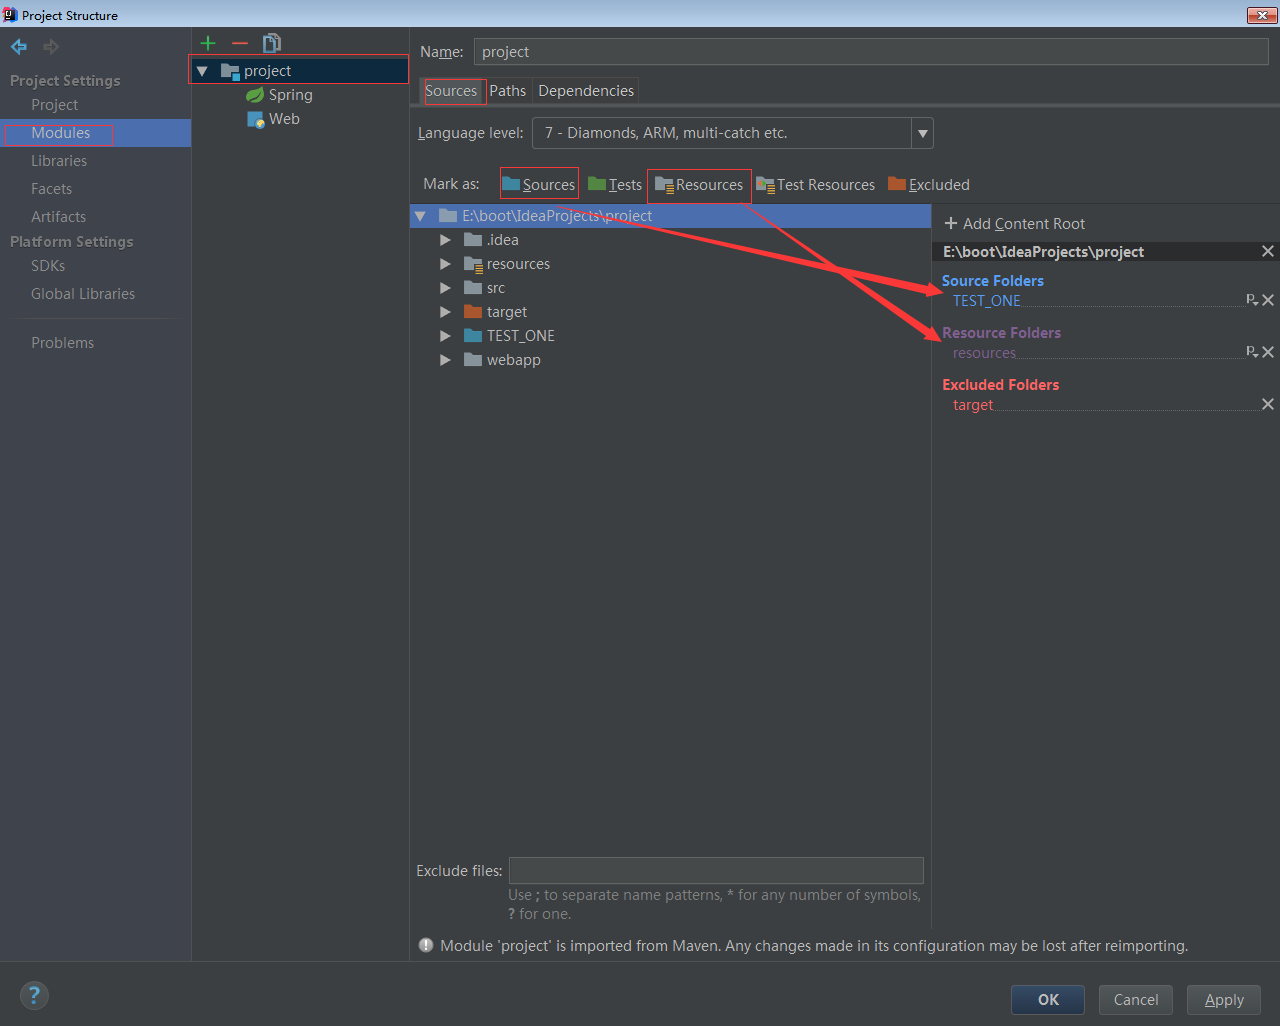Mark folder as Sources

(x=539, y=184)
